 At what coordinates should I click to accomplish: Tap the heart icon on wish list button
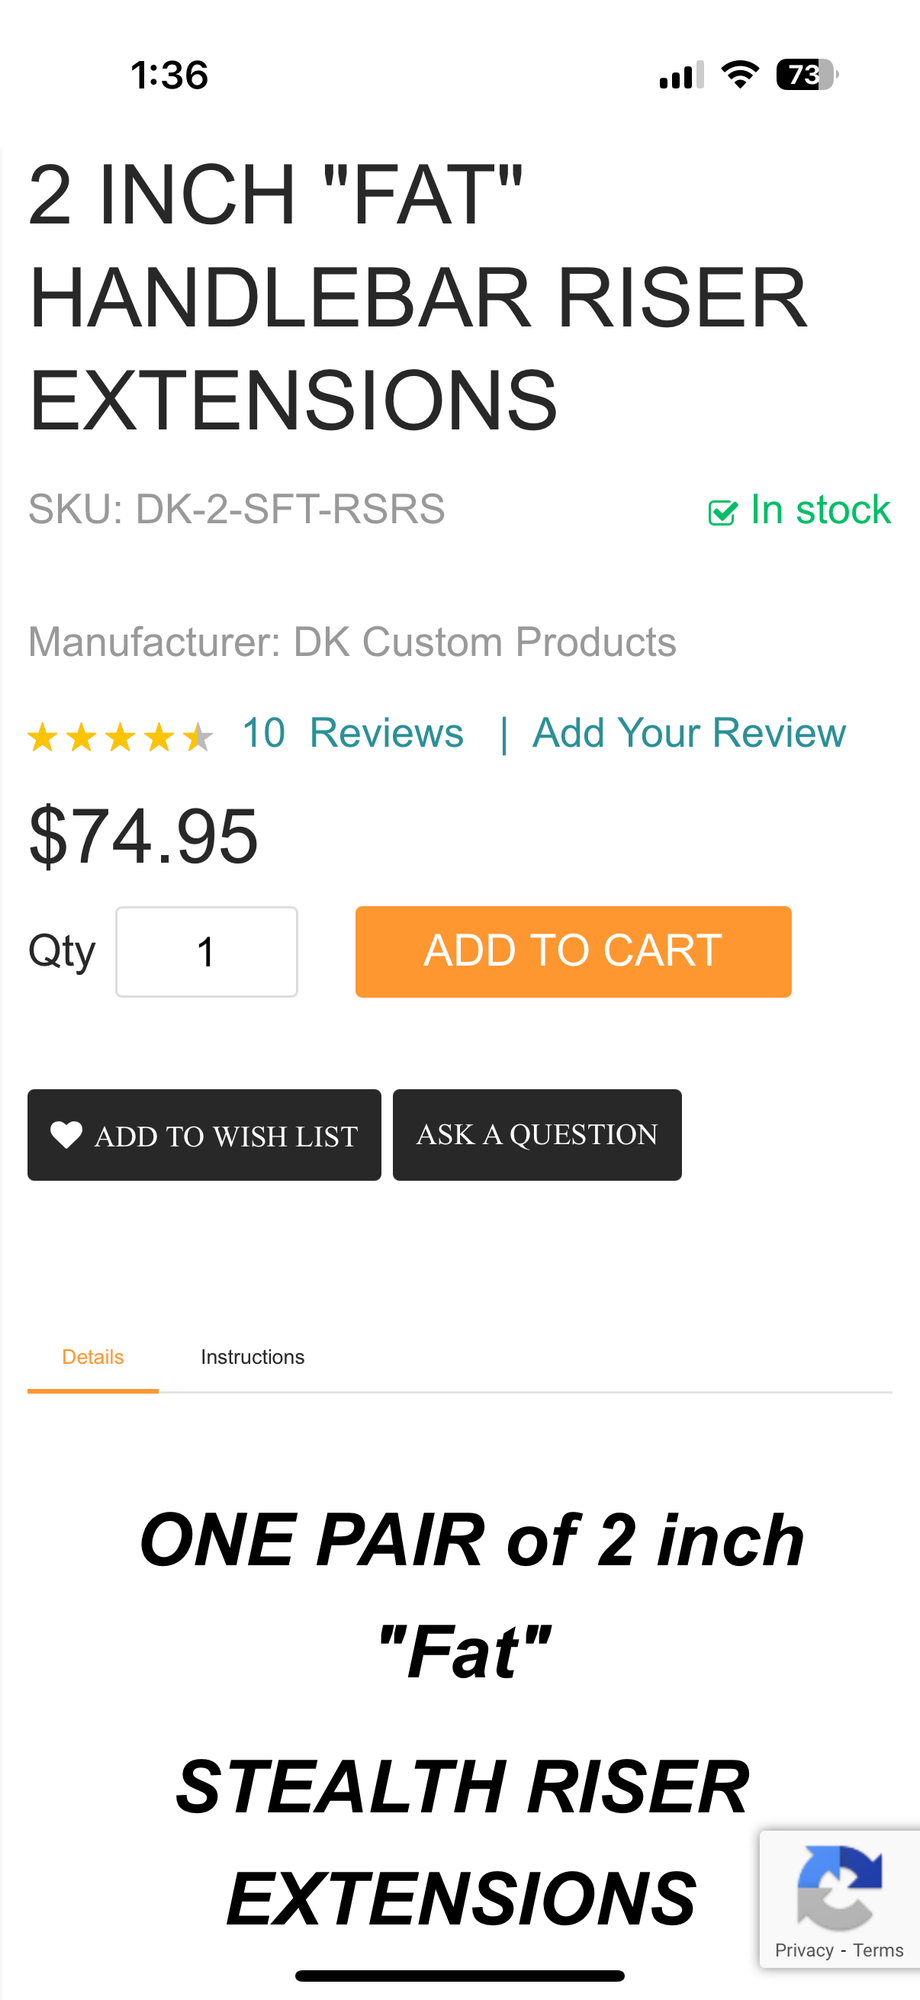click(66, 1135)
